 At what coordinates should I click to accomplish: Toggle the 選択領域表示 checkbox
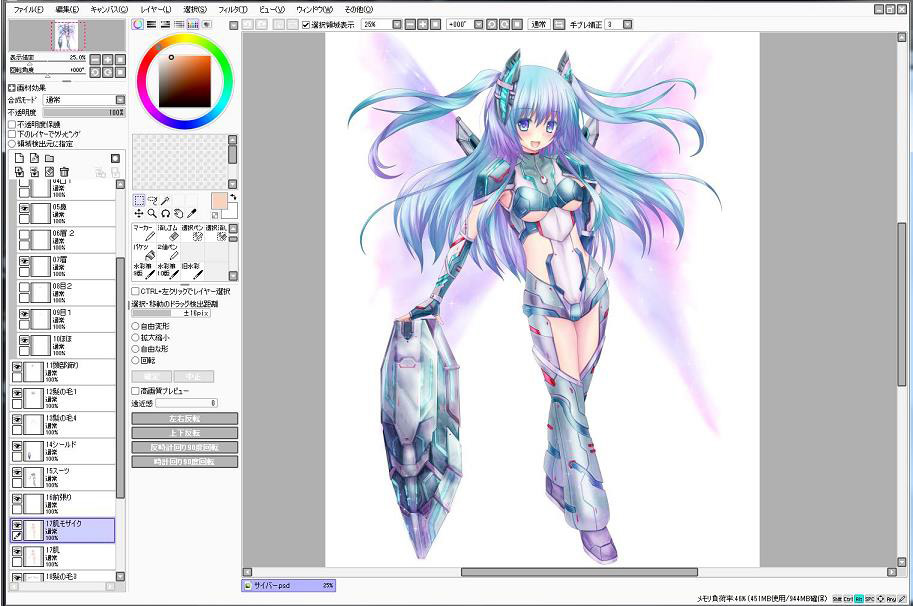coord(305,23)
